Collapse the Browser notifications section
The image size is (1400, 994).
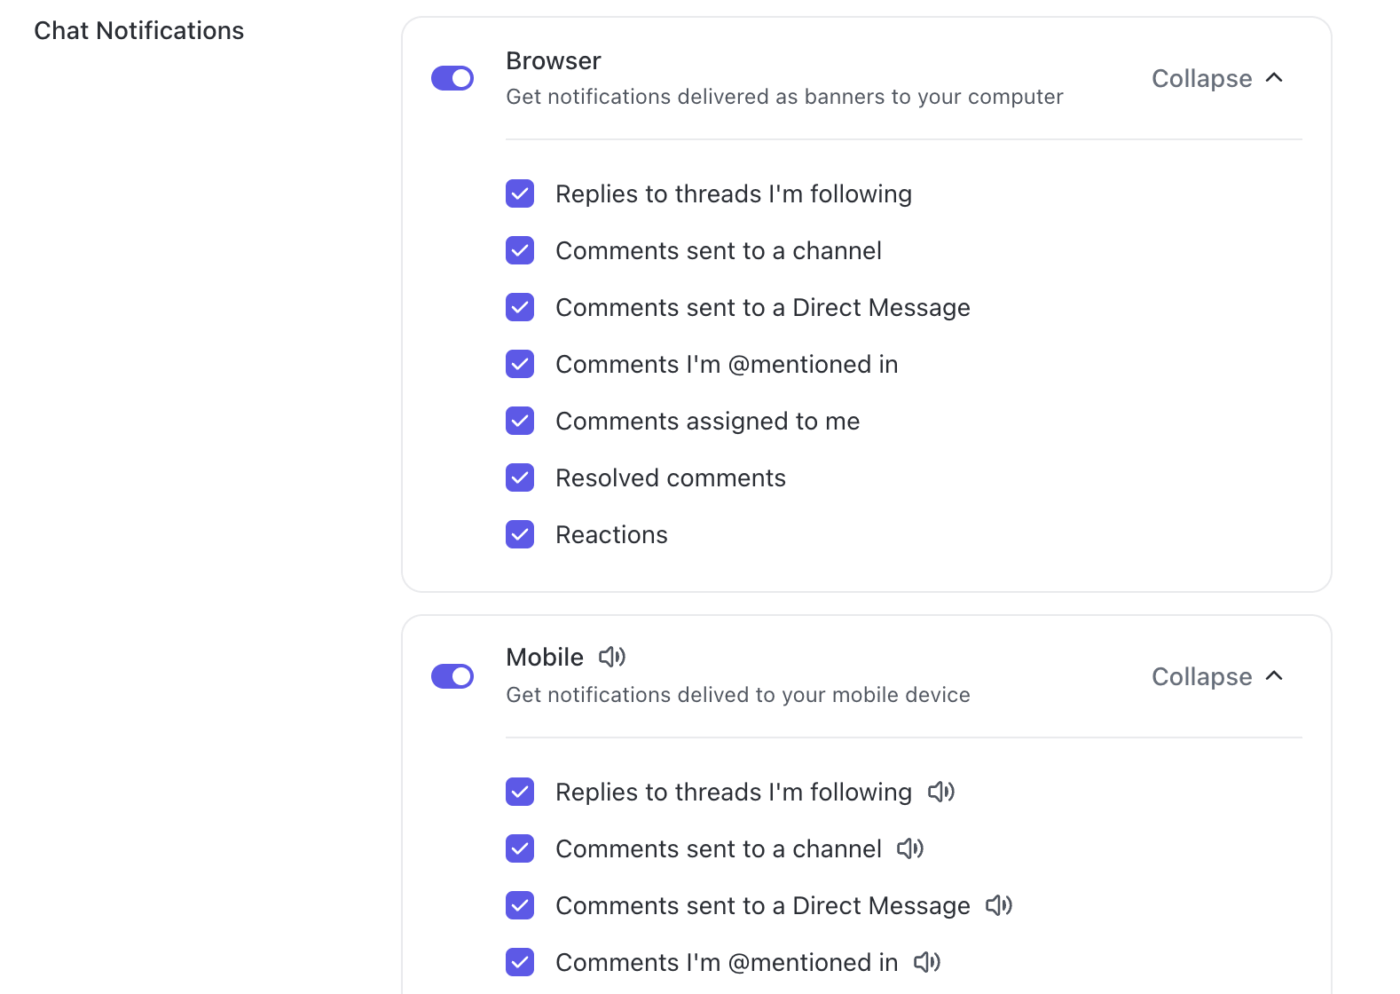(x=1216, y=78)
